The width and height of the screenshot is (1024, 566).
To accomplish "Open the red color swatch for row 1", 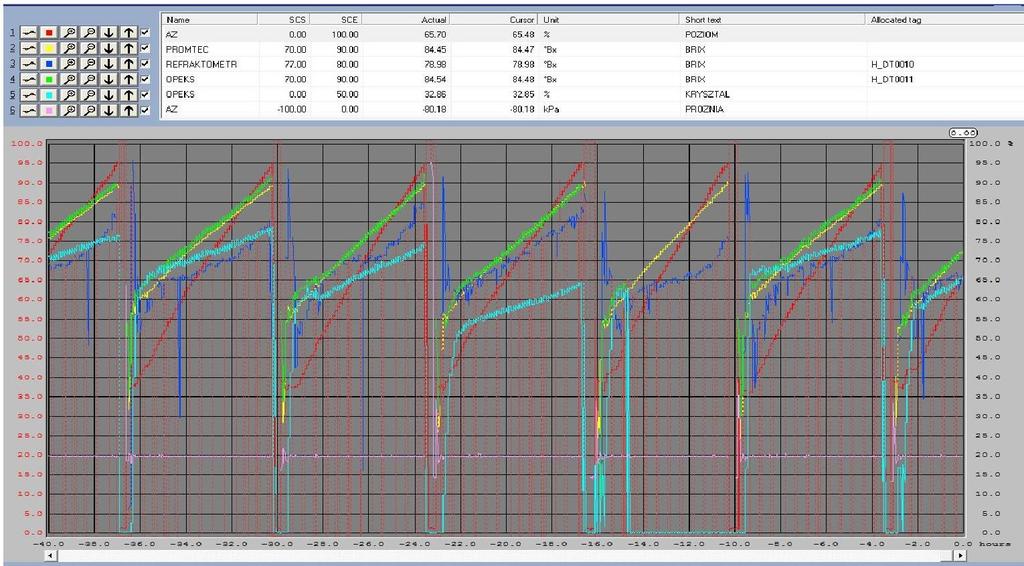I will tap(49, 32).
